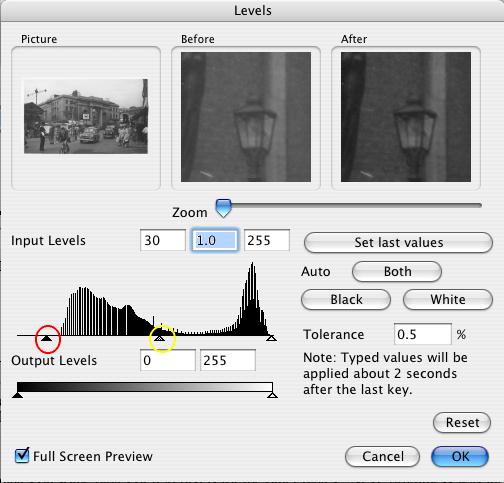
Task: Click the White auto-level button
Action: (x=448, y=299)
